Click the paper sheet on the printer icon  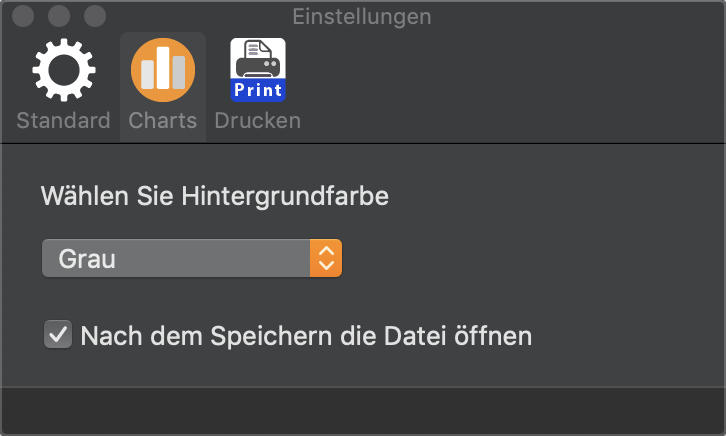(258, 49)
